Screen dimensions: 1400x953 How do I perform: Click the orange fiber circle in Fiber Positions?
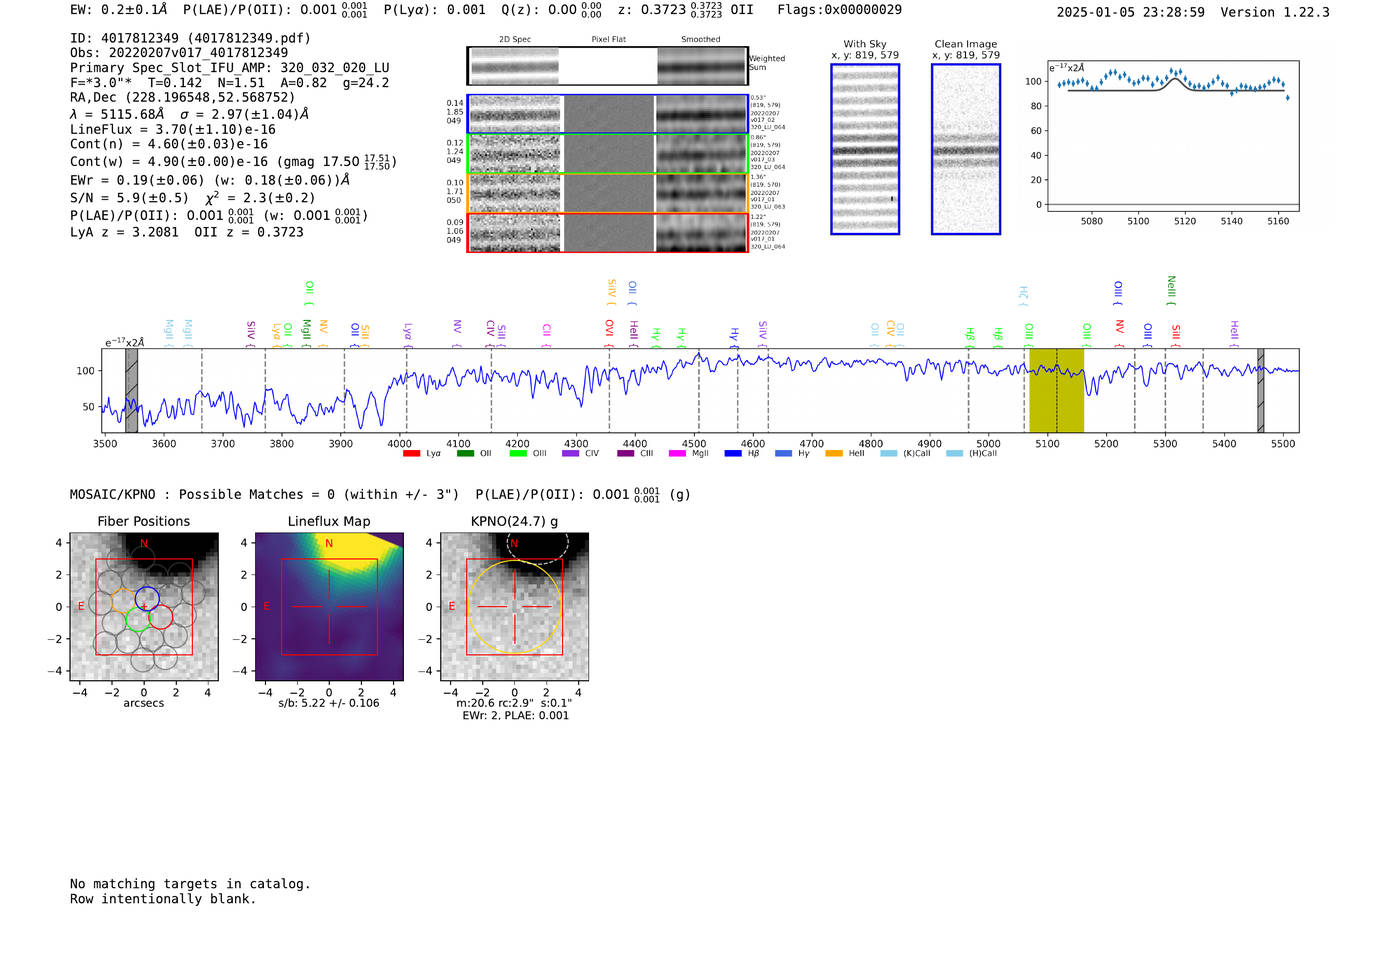click(124, 601)
